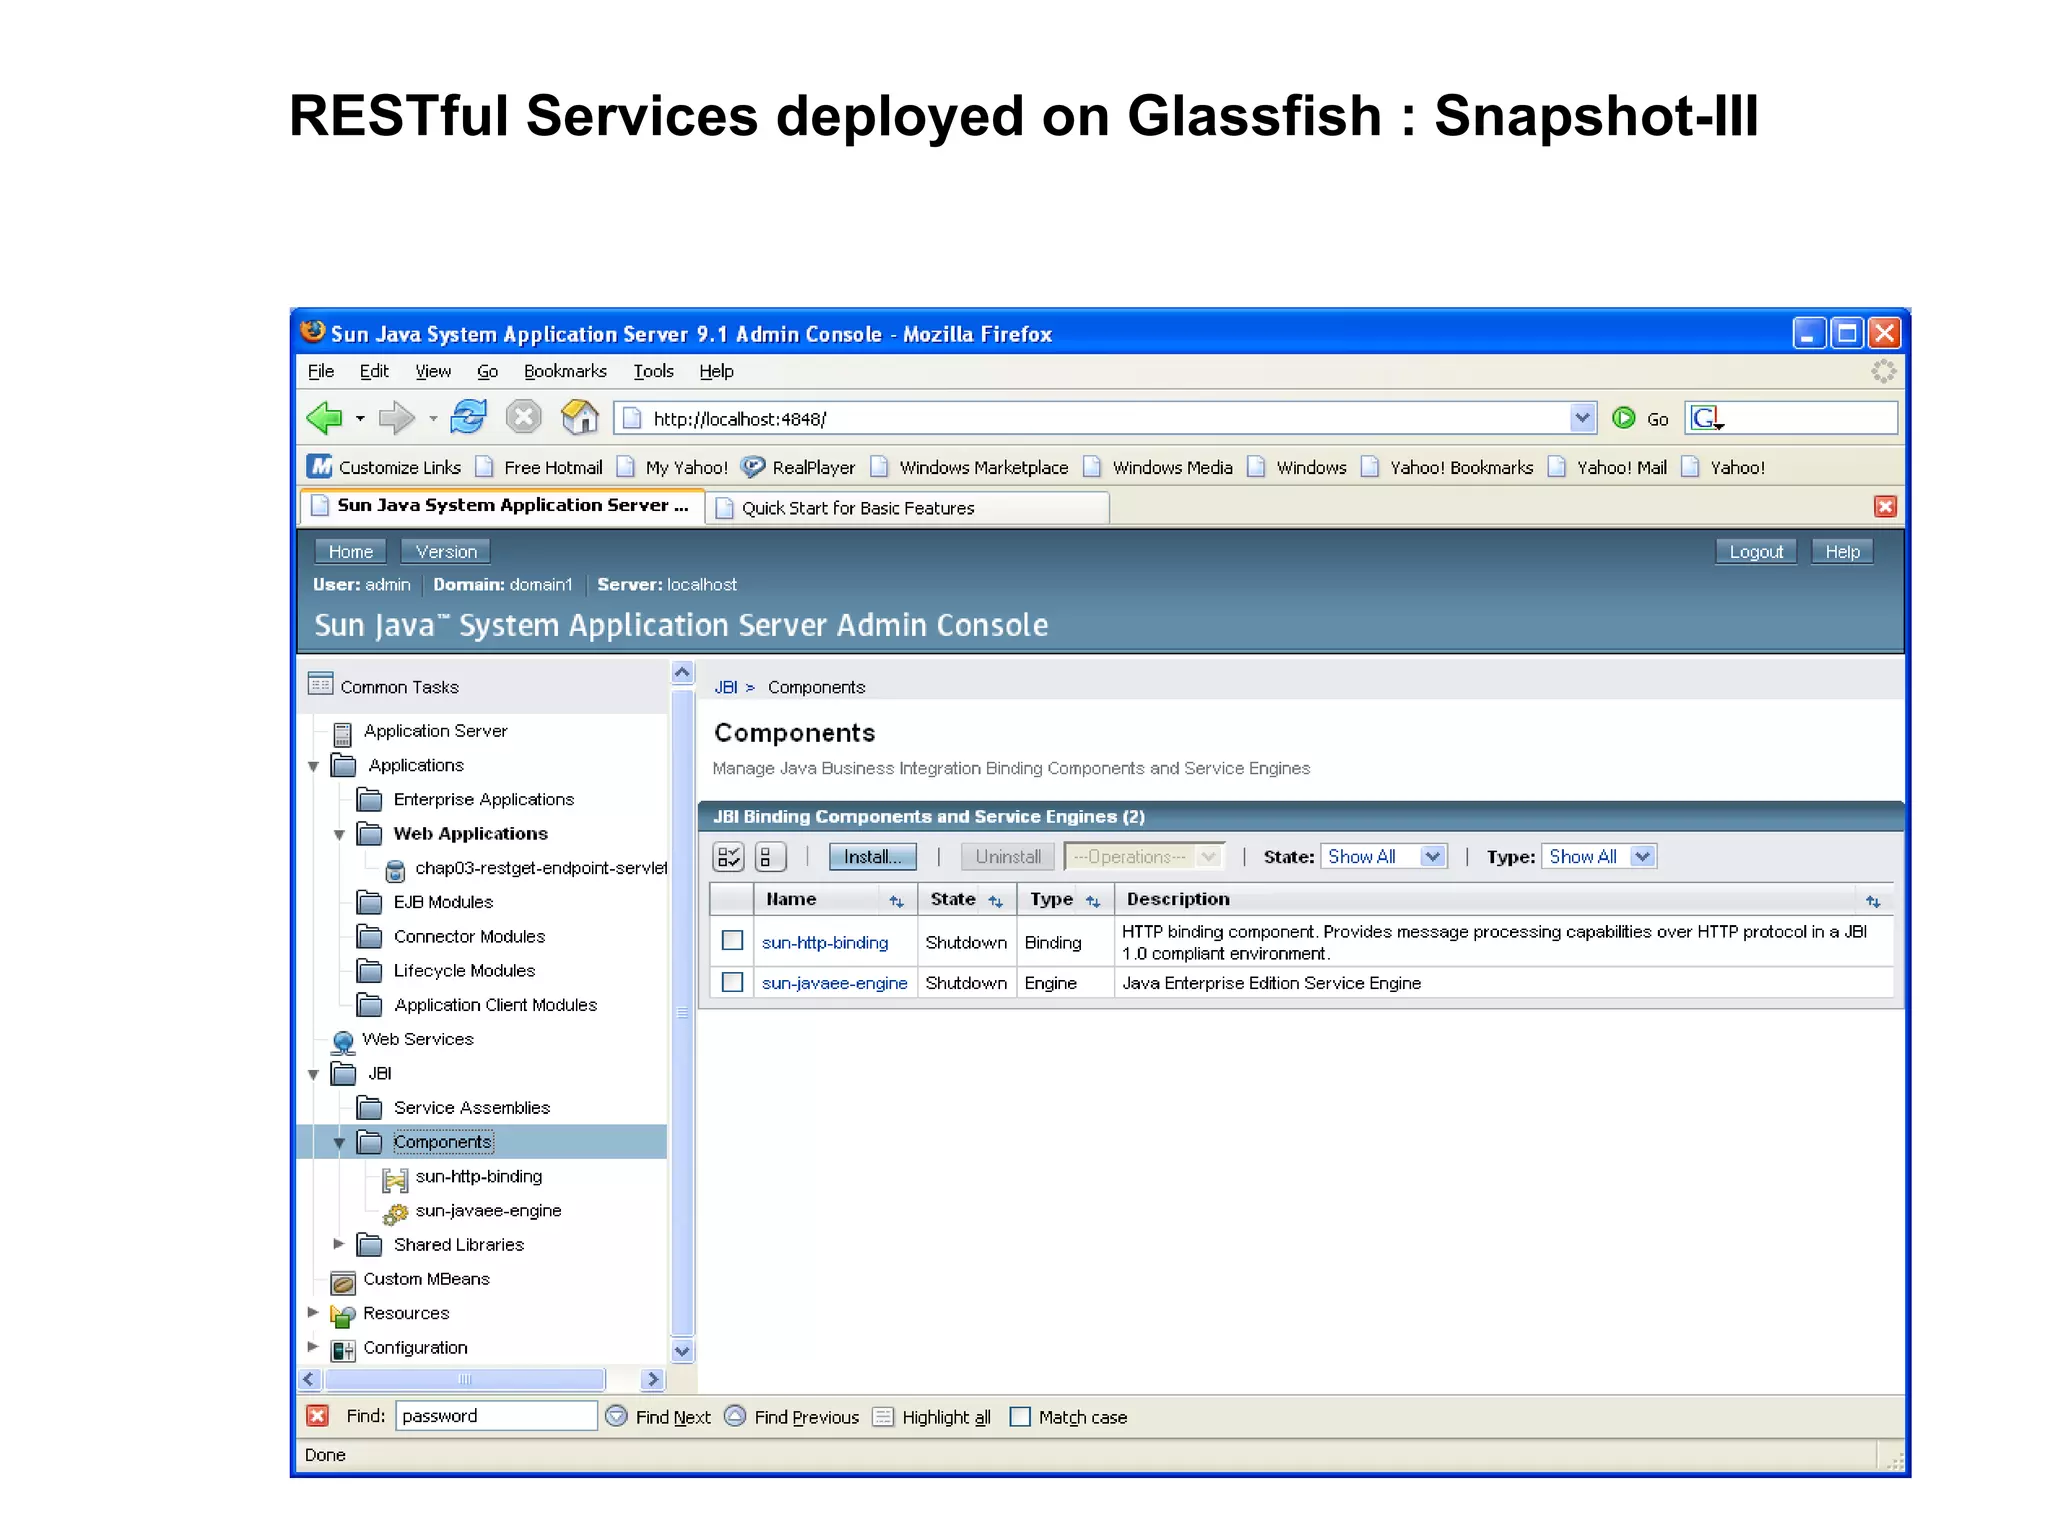The width and height of the screenshot is (2048, 1536).
Task: Go to the browser Home icon
Action: [x=580, y=416]
